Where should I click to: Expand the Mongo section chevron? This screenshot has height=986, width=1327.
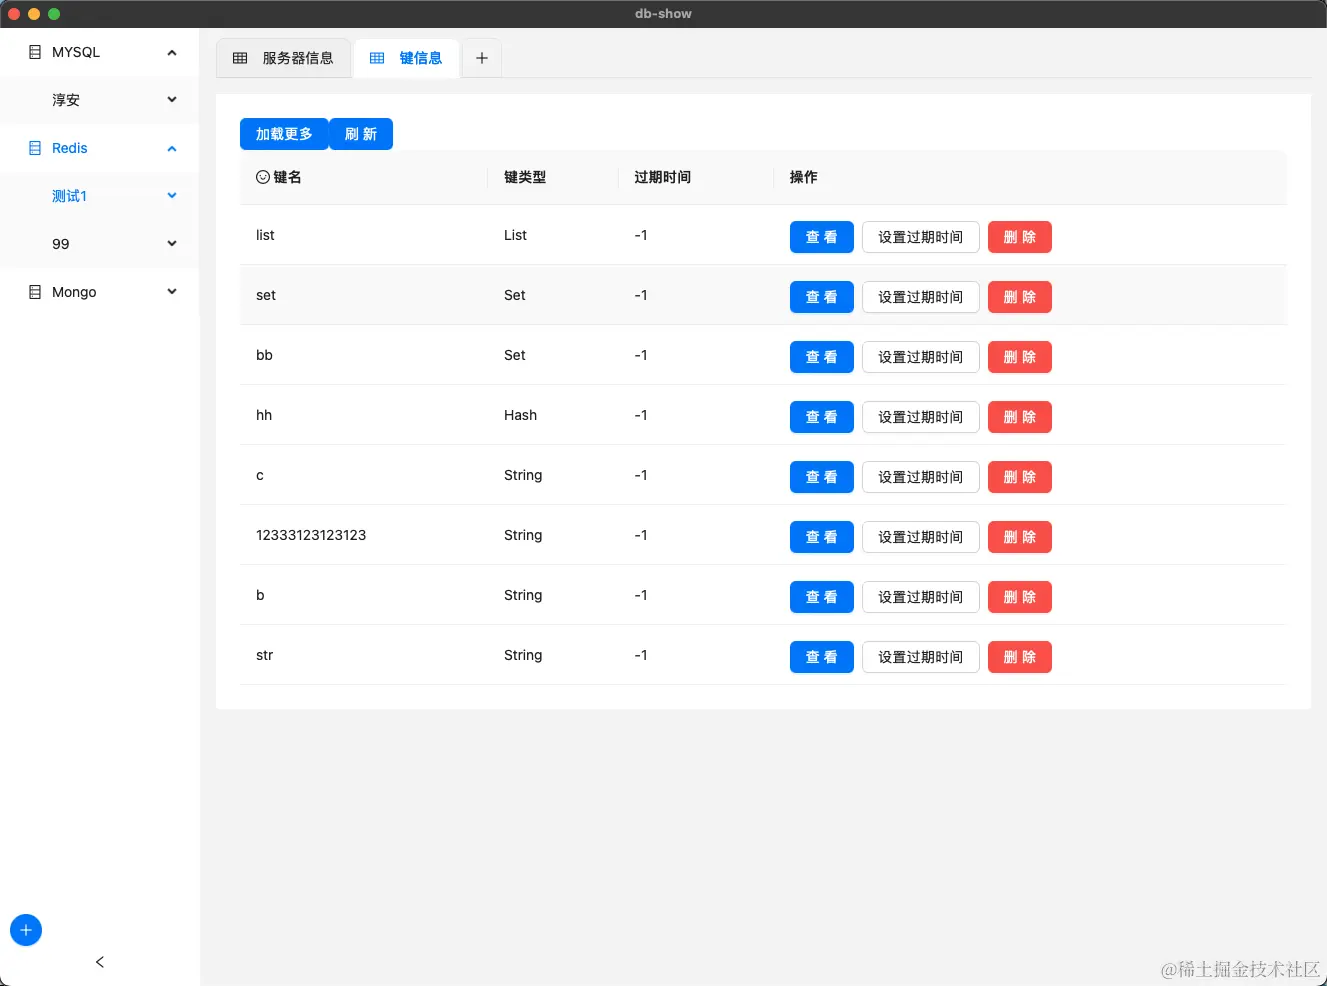[x=172, y=292]
